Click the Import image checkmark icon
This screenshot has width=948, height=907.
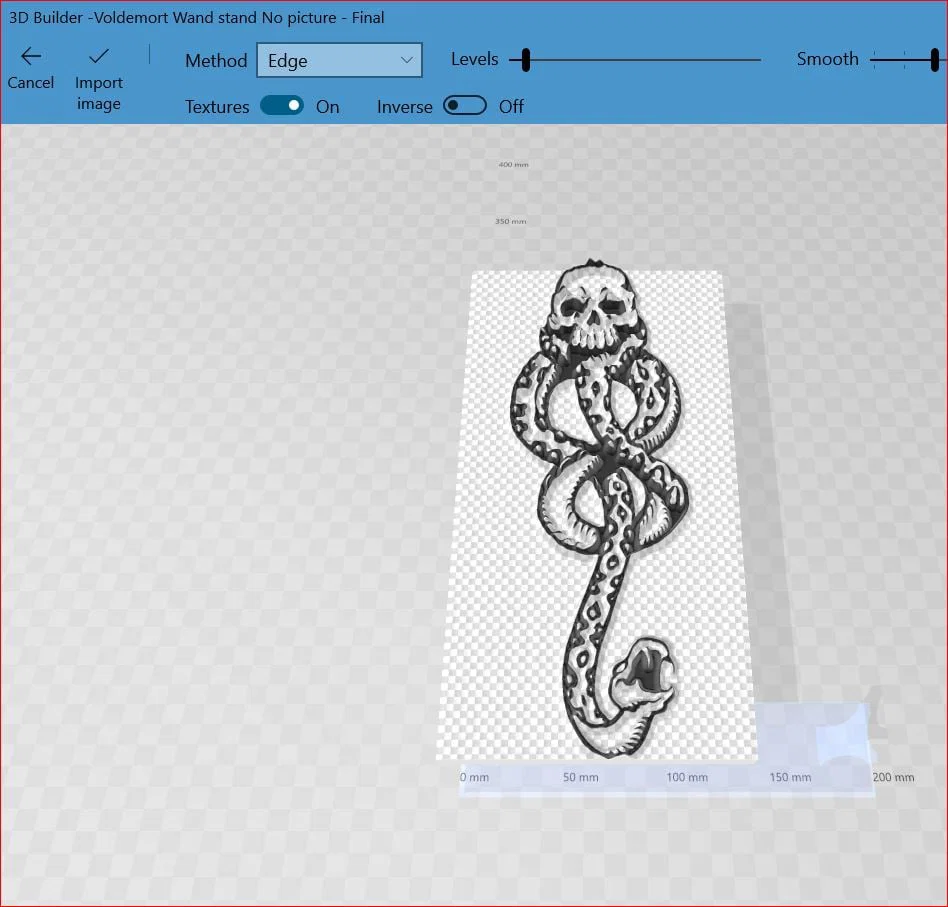[99, 56]
